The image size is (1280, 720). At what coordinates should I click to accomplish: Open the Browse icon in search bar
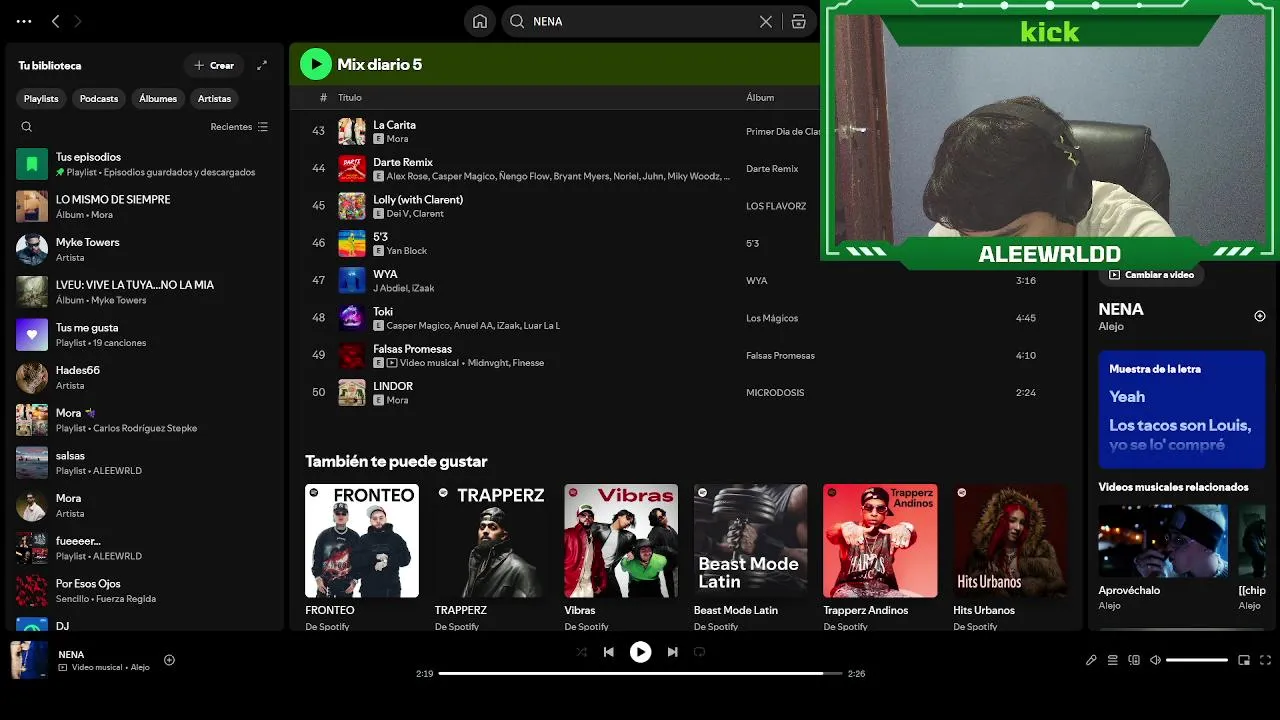point(798,21)
